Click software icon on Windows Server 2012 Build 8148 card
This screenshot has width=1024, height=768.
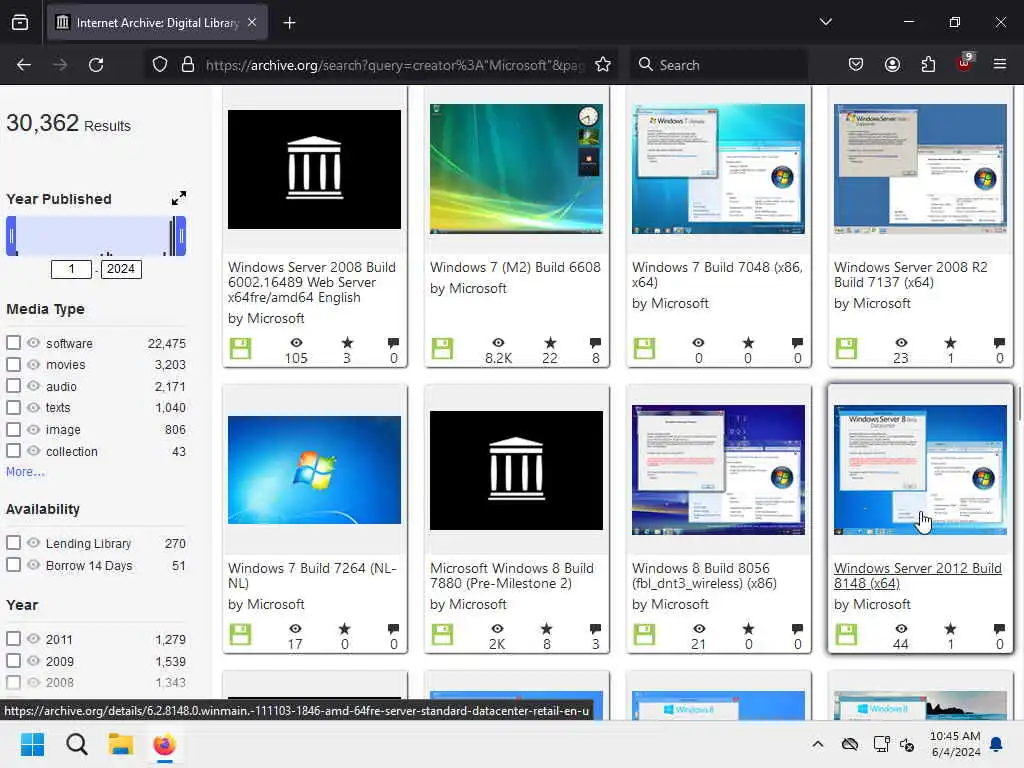coord(846,634)
